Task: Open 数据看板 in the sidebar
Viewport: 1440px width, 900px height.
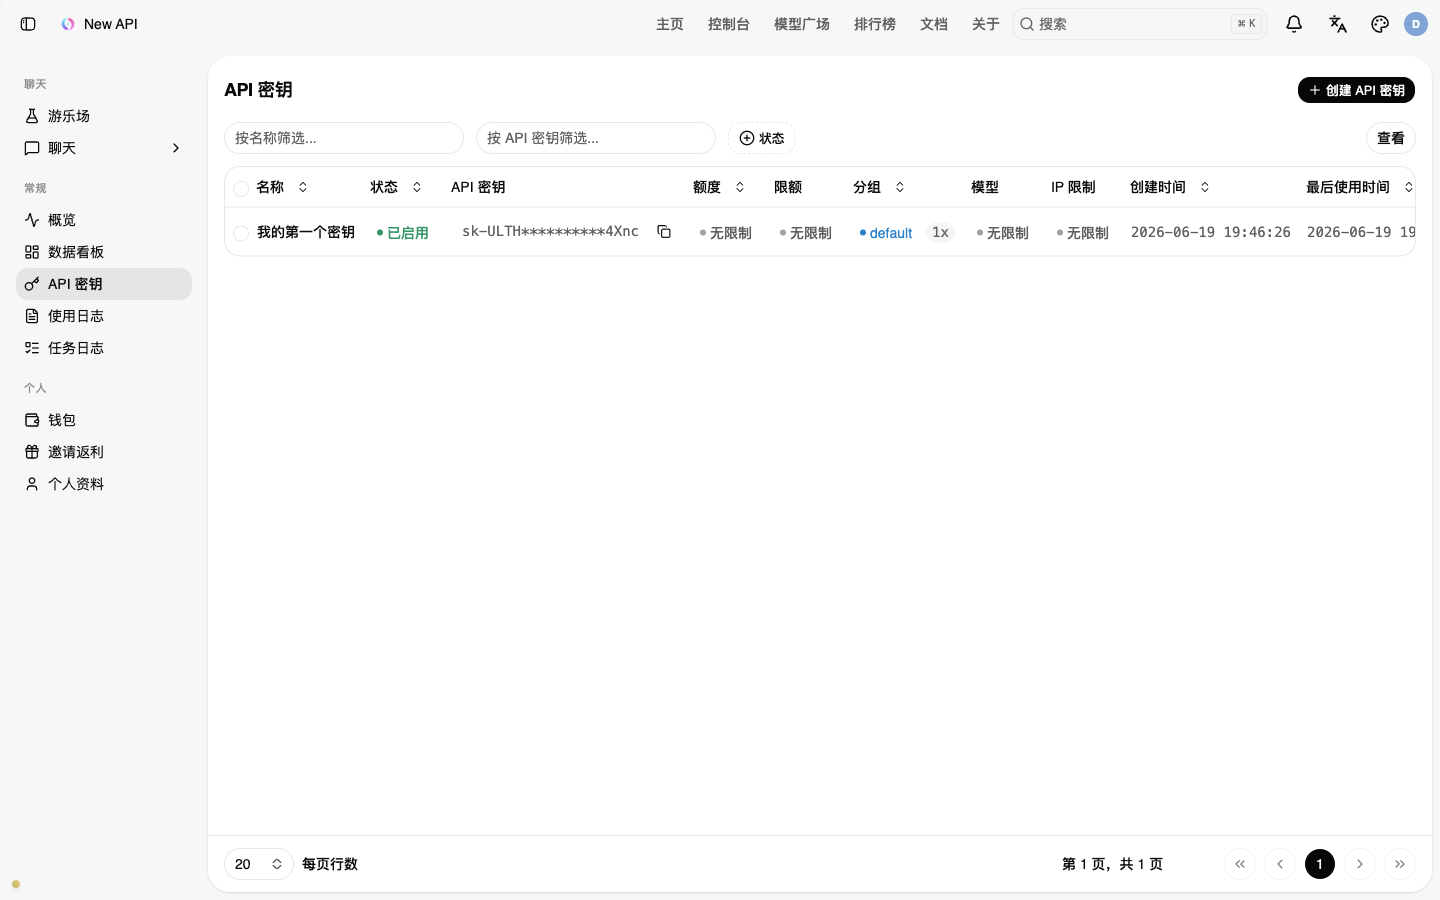Action: pyautogui.click(x=104, y=252)
